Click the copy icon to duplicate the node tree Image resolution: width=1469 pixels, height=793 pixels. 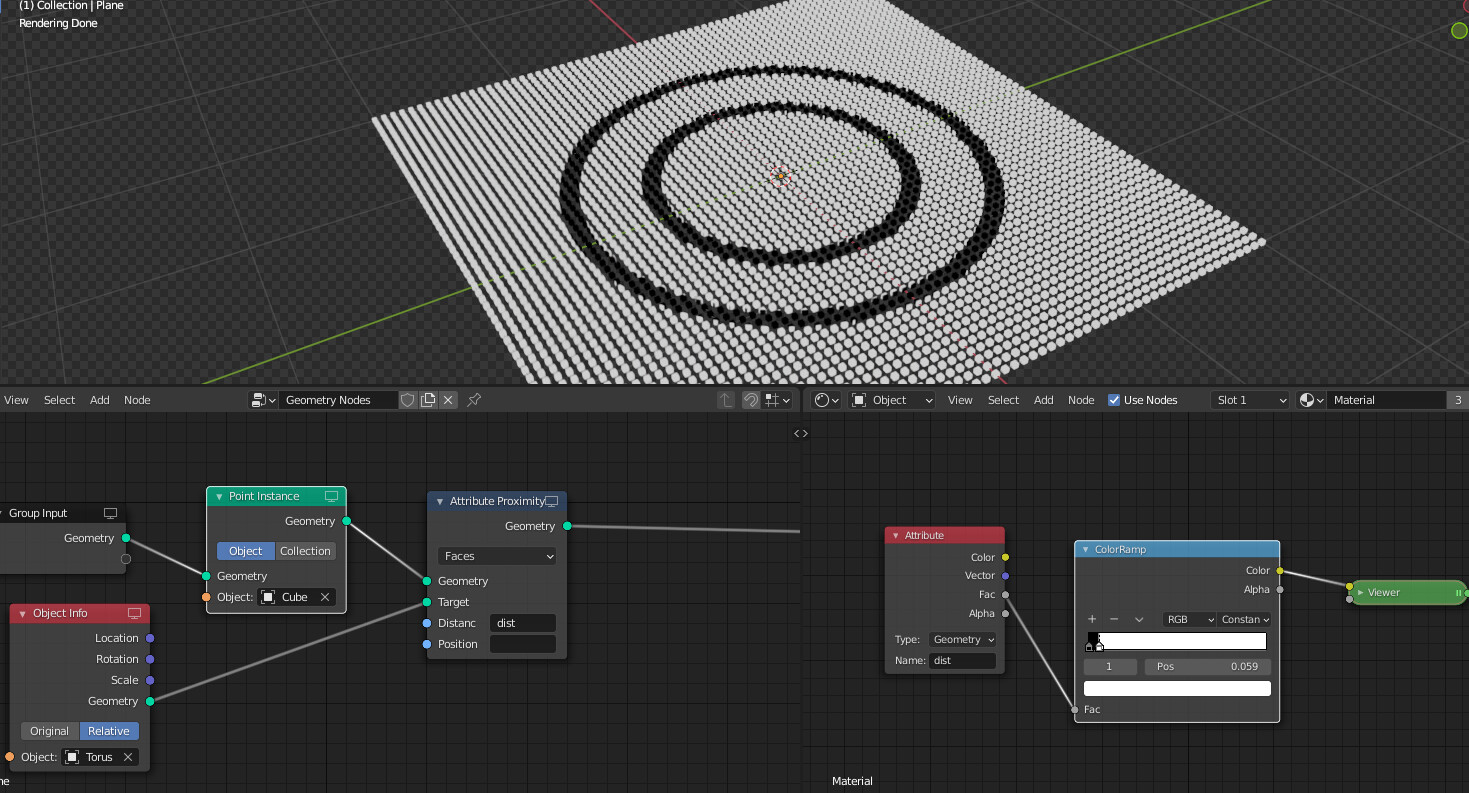pos(427,399)
